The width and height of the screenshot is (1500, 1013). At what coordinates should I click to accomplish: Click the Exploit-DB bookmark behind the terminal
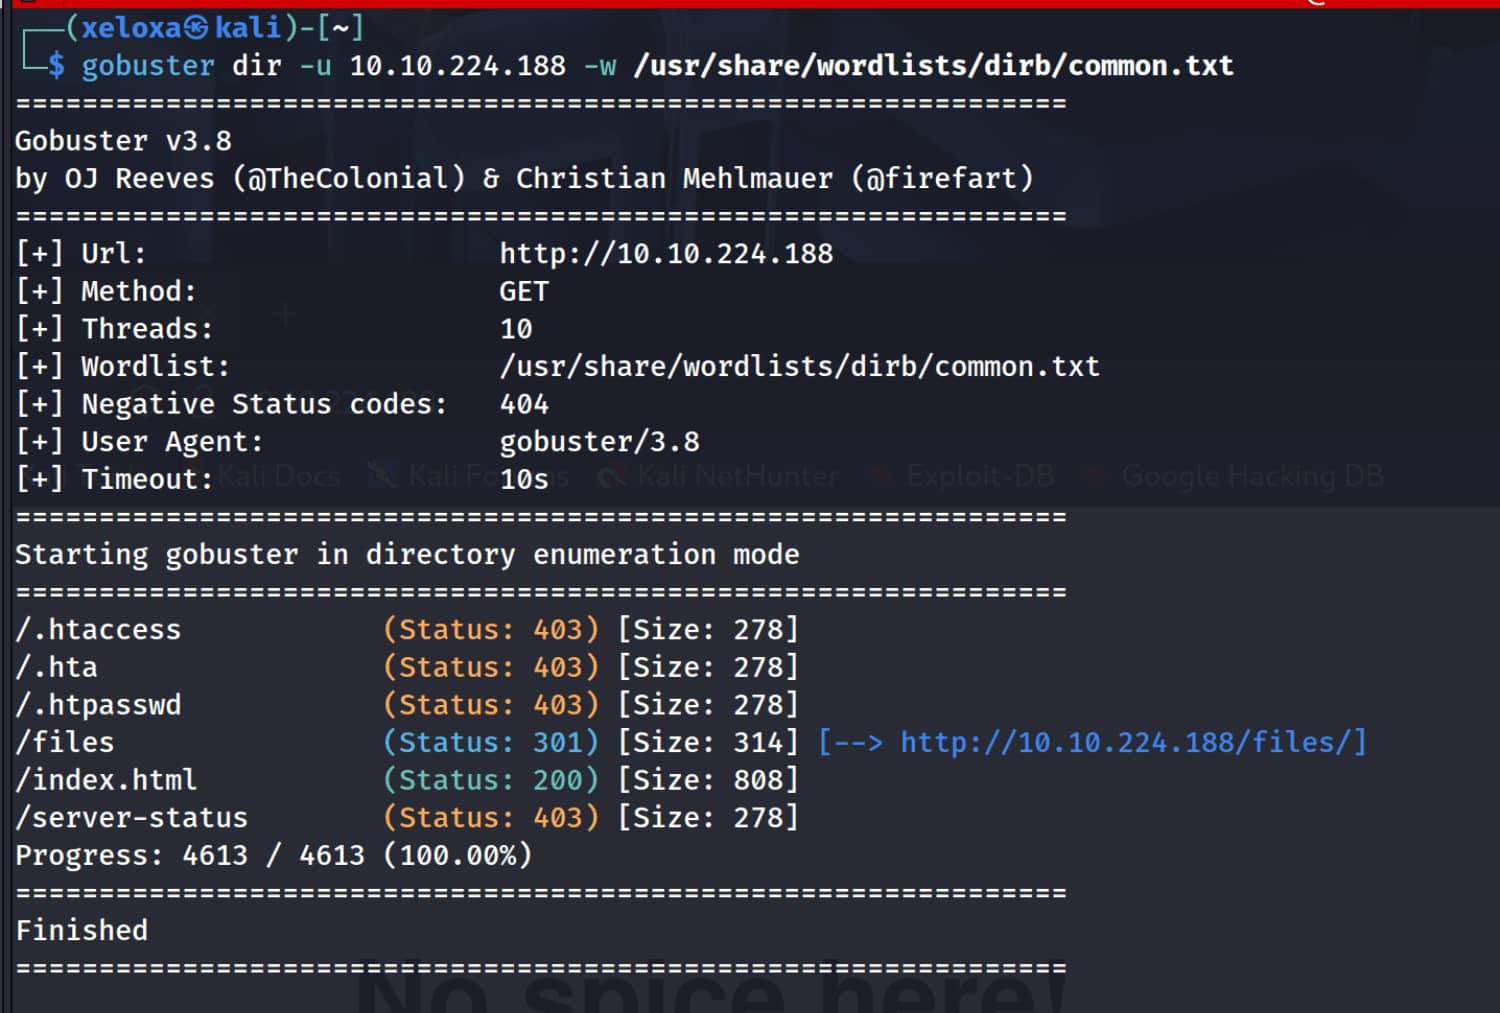click(979, 476)
